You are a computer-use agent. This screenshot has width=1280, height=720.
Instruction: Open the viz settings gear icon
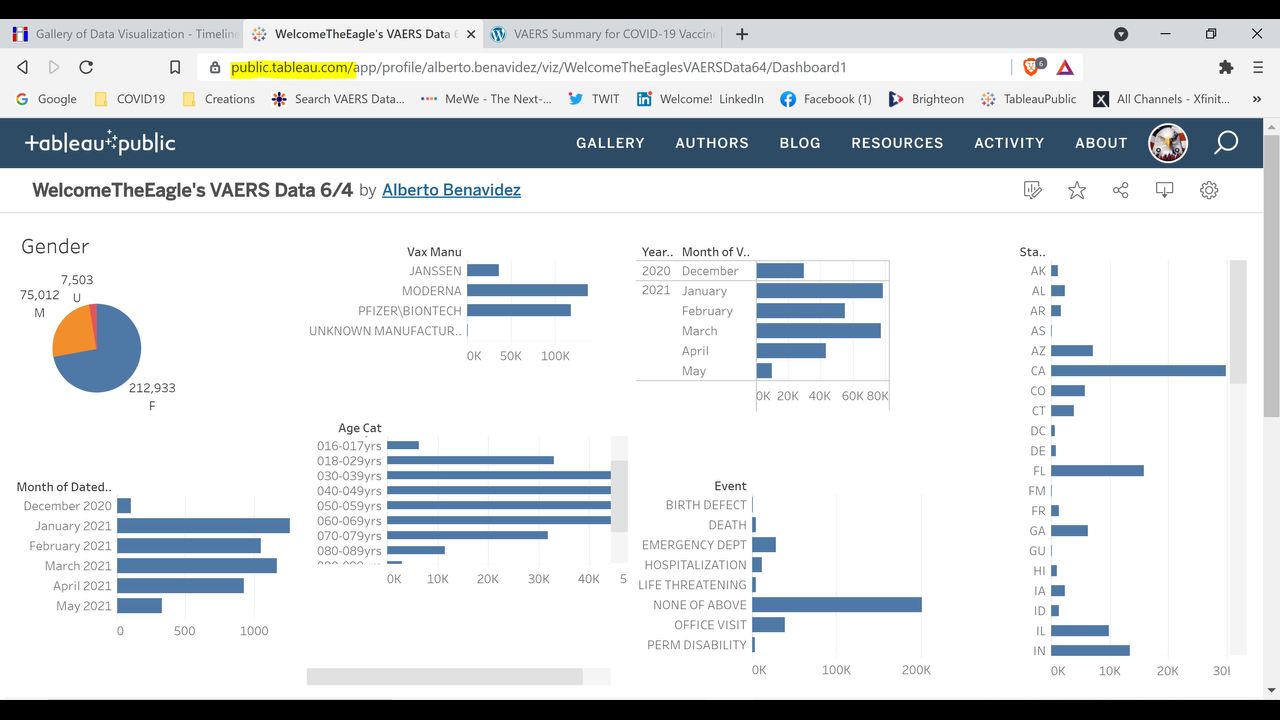click(x=1209, y=190)
